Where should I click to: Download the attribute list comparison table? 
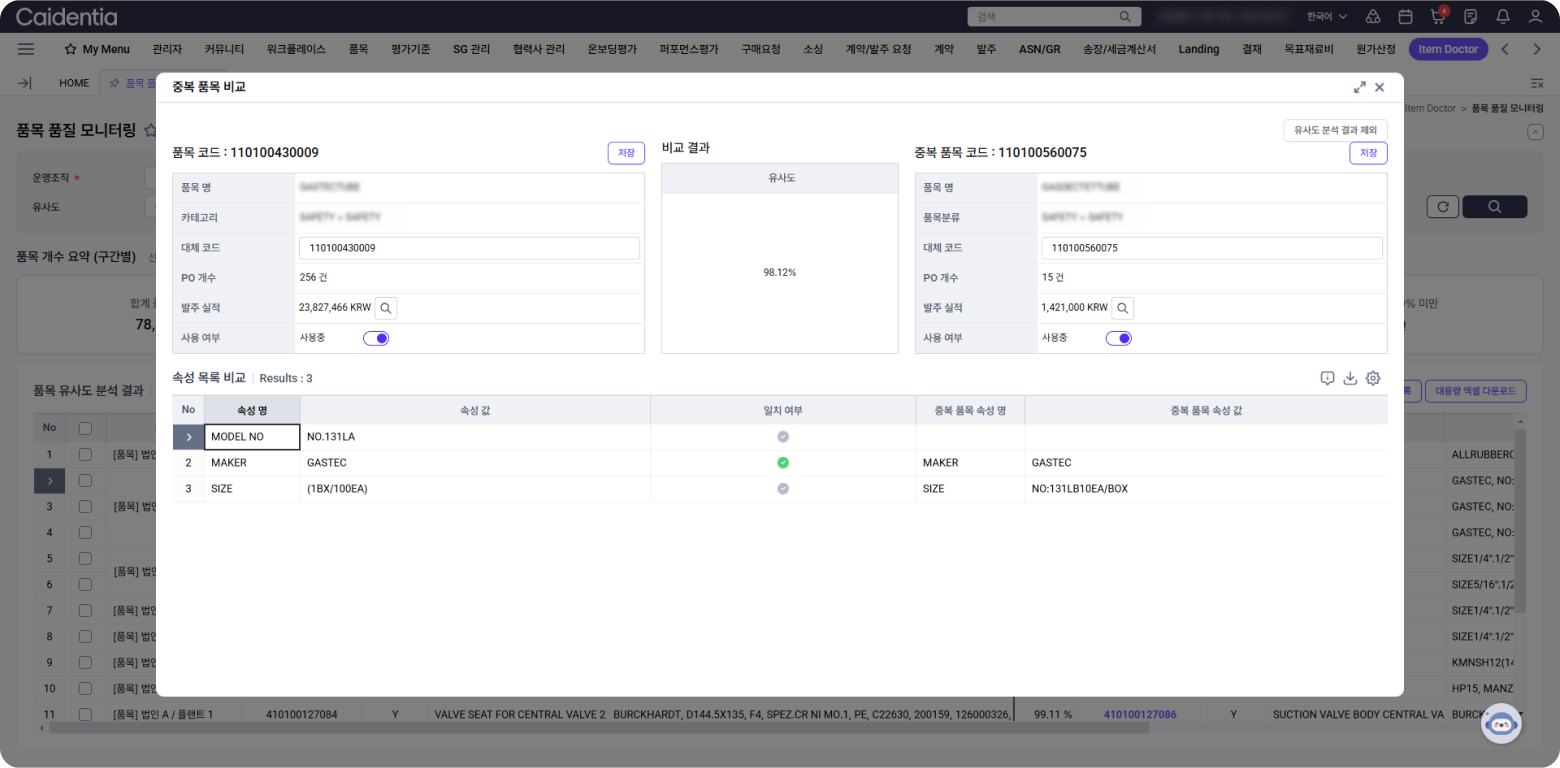(x=1350, y=378)
